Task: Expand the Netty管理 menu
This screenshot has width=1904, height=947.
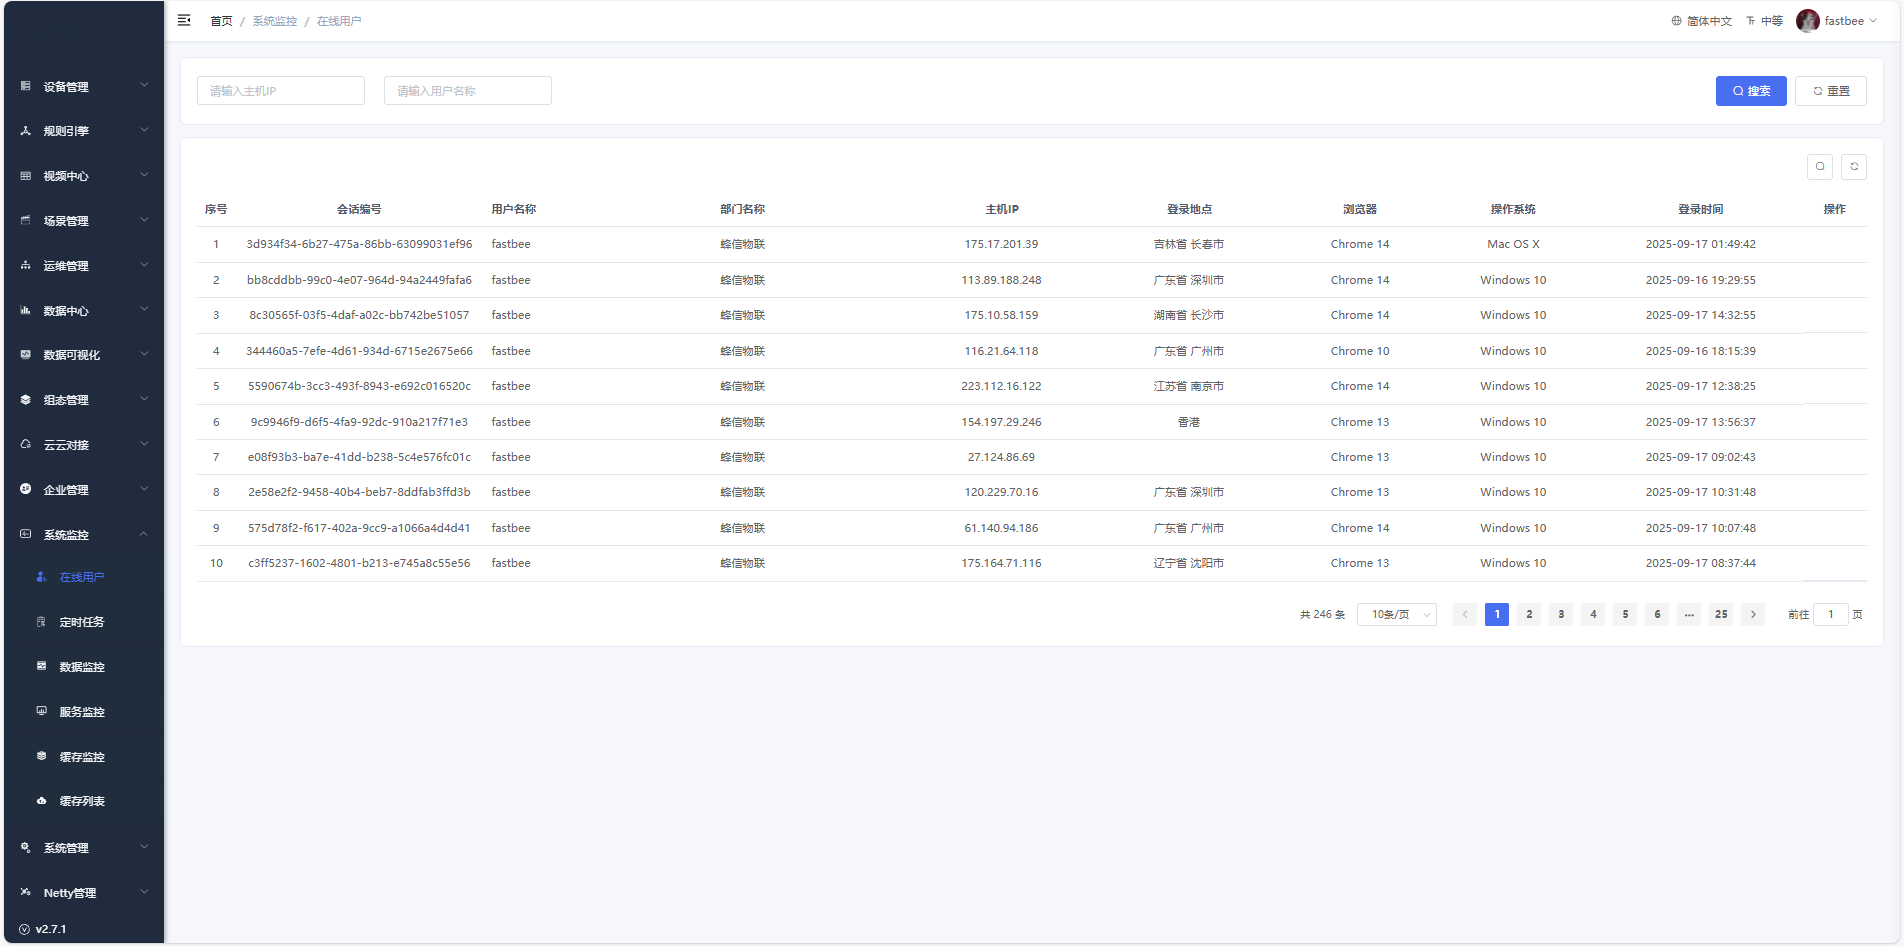Action: pos(84,893)
